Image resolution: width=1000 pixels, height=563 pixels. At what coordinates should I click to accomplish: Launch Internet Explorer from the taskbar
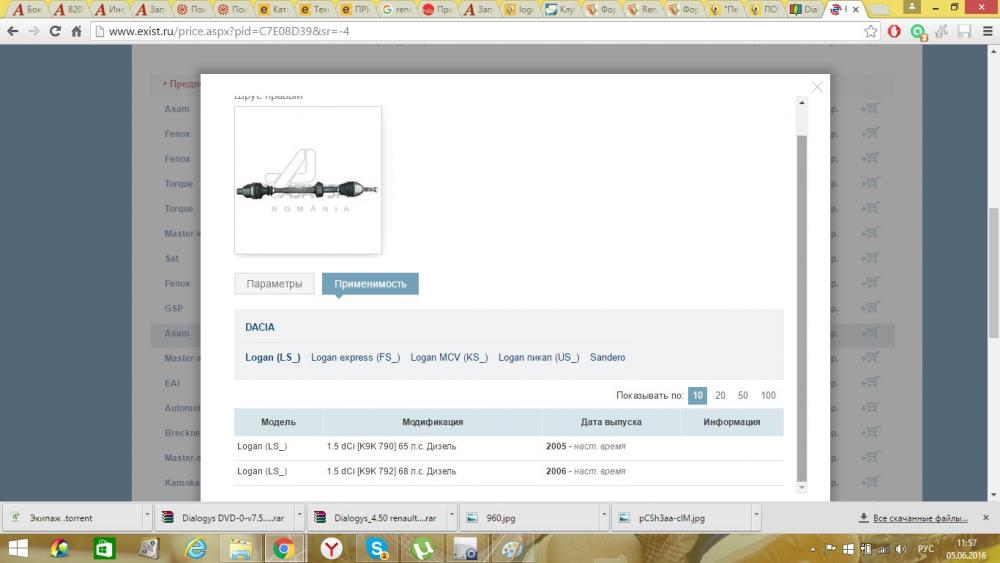[195, 548]
